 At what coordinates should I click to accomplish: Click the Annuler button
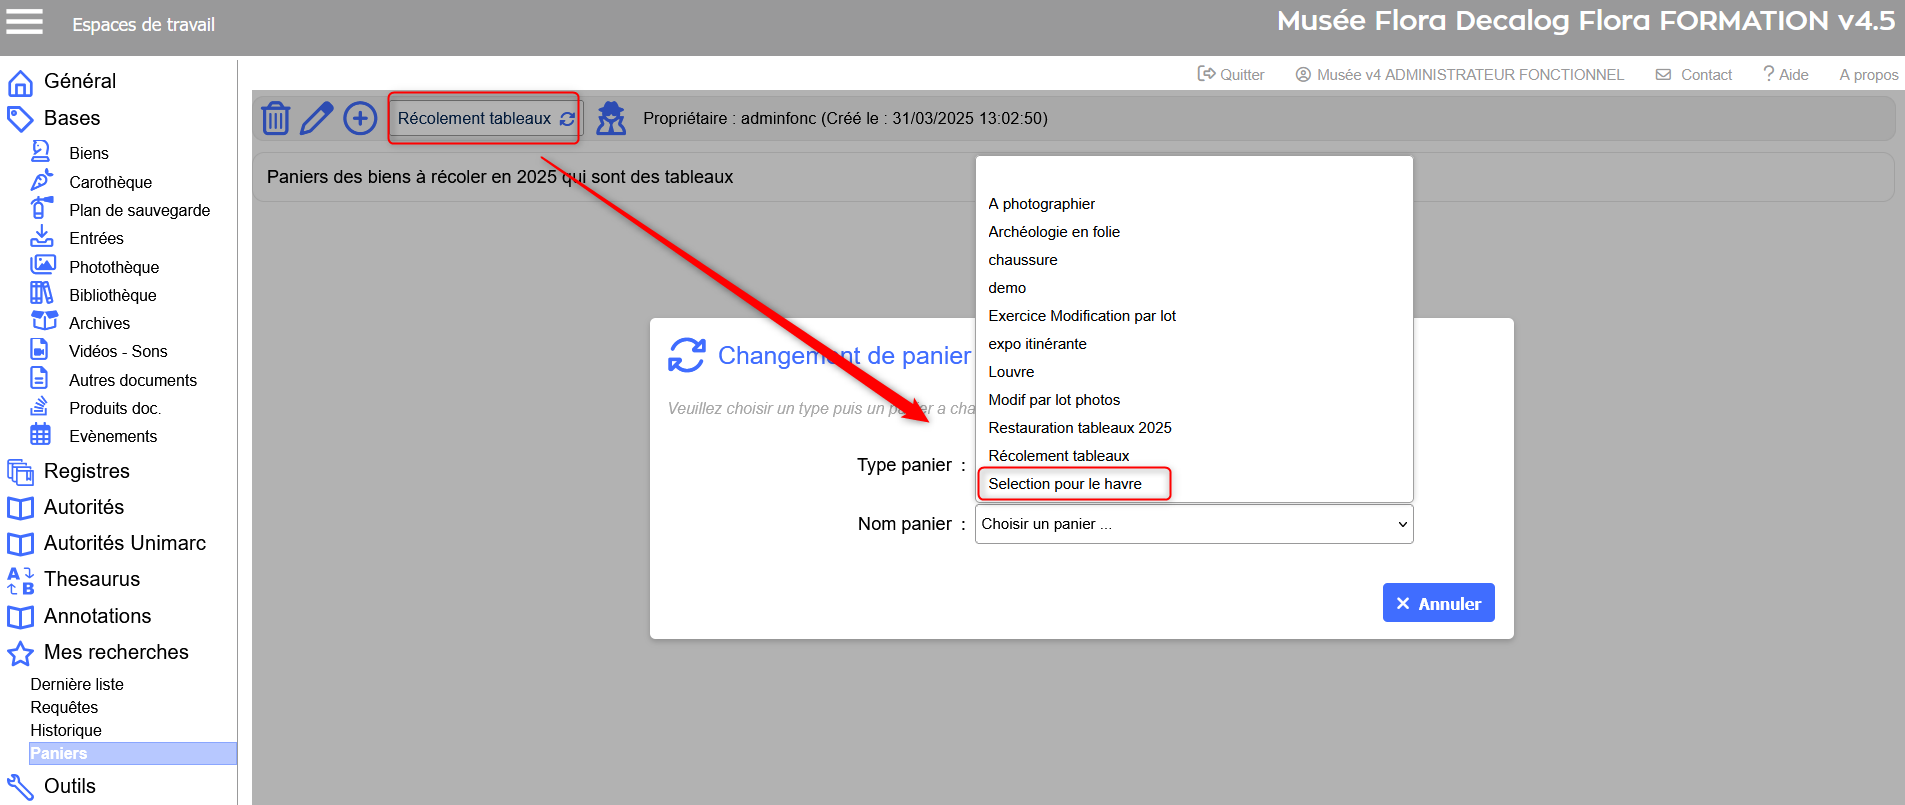tap(1438, 603)
